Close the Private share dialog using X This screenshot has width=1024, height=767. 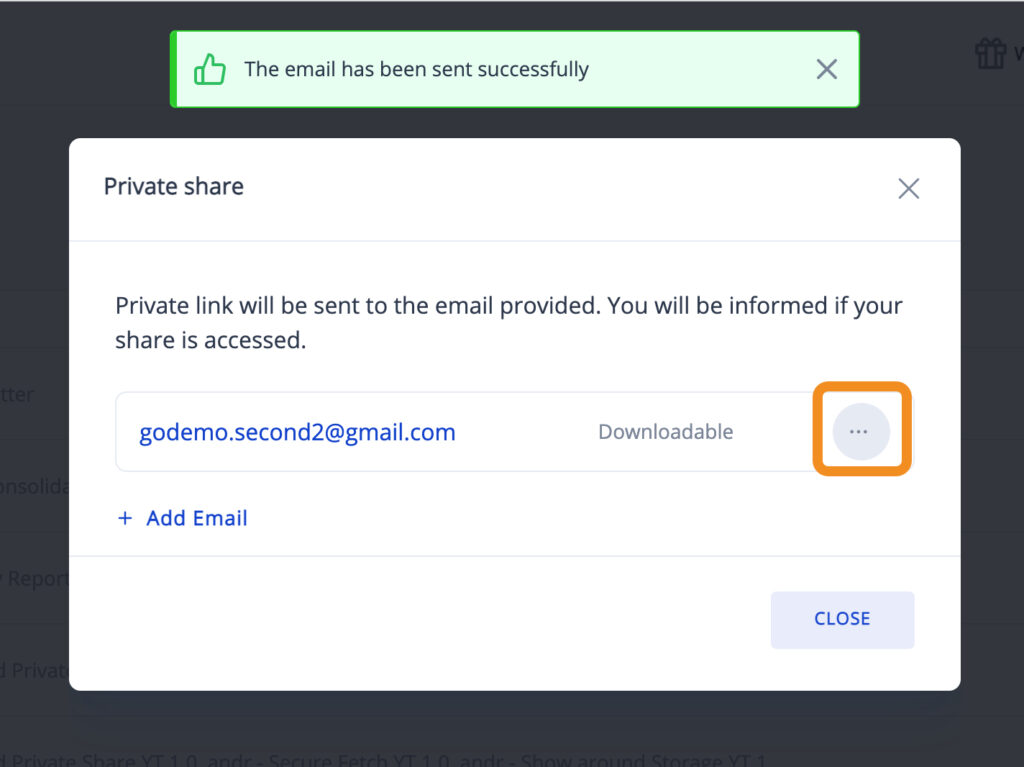908,189
